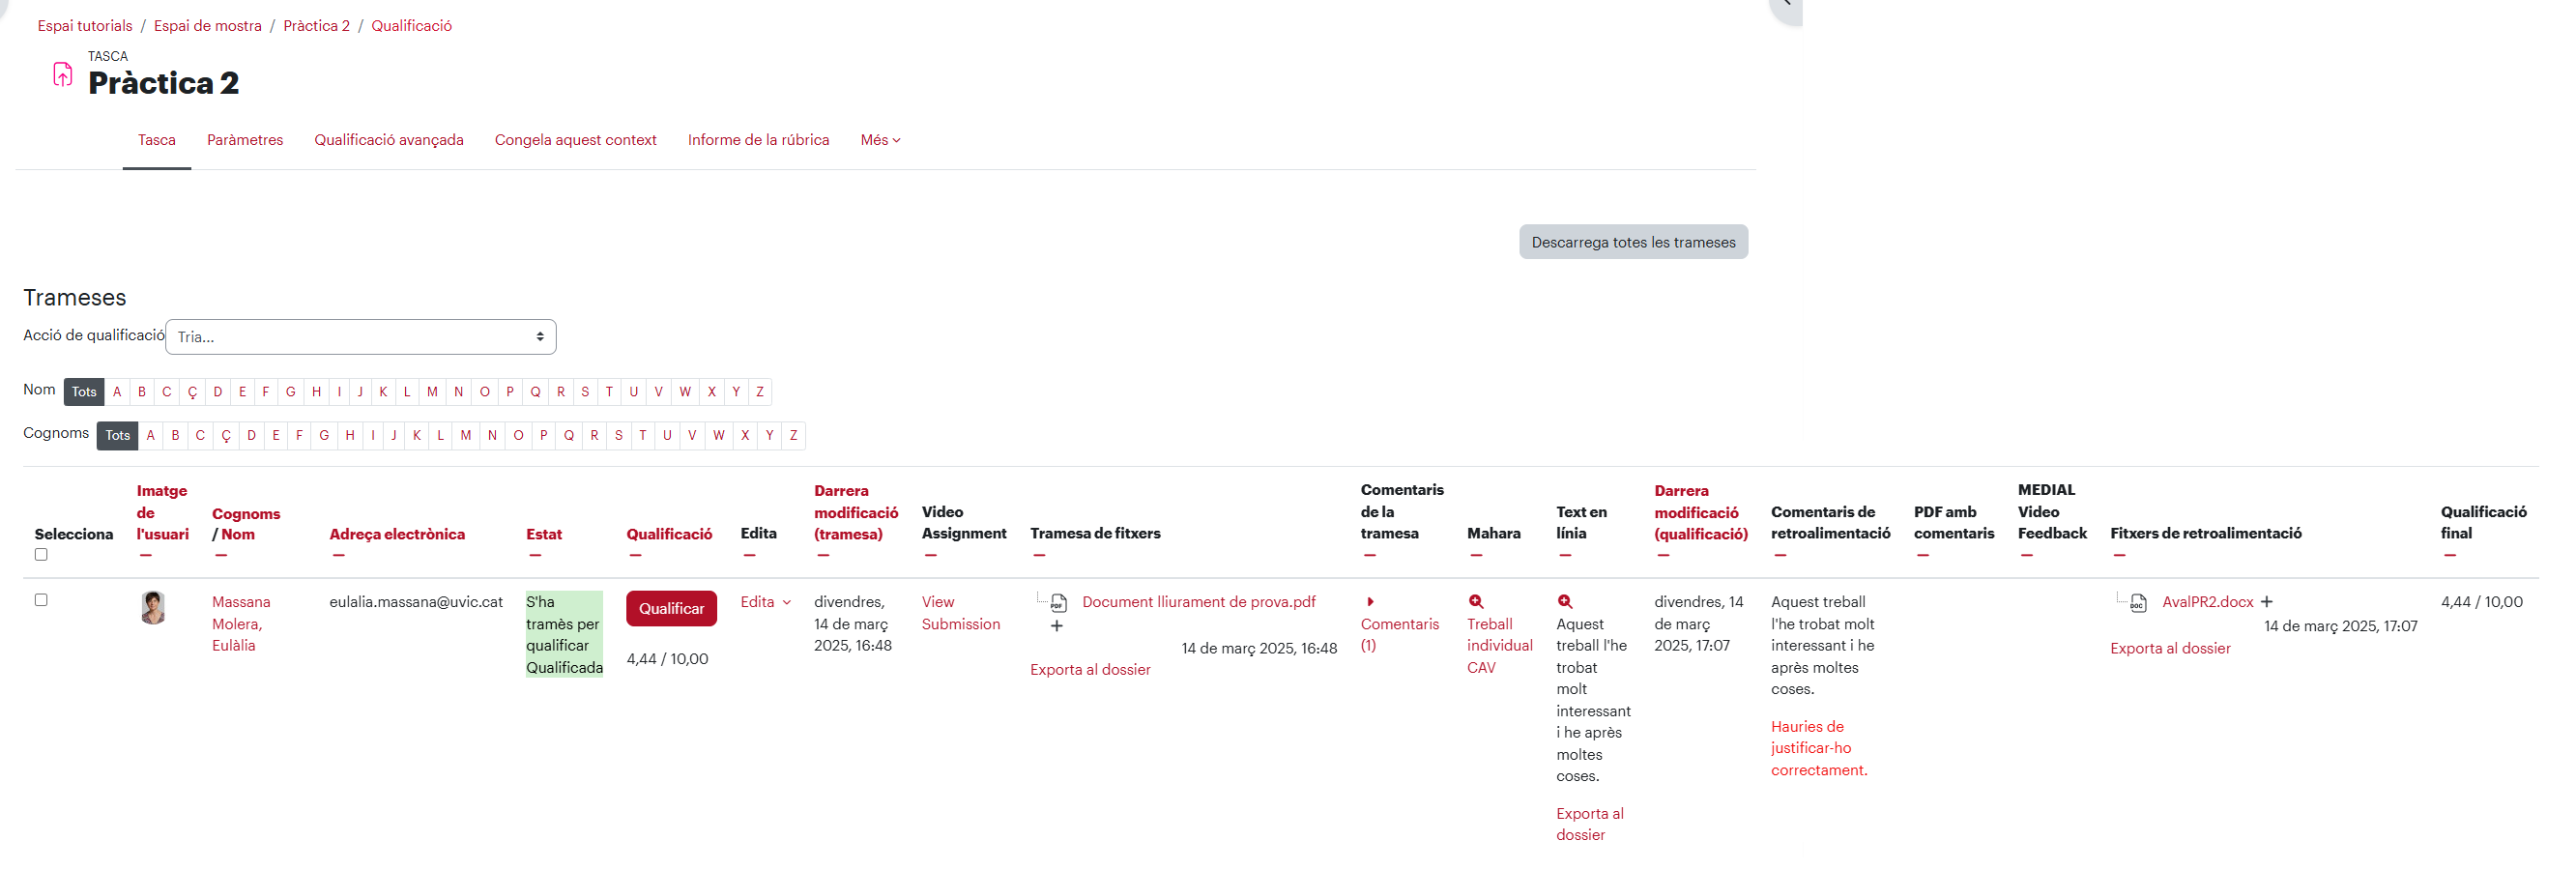Open the PDF icon beside Document lliurament de prova.pdf
The image size is (2576, 870).
[1059, 603]
